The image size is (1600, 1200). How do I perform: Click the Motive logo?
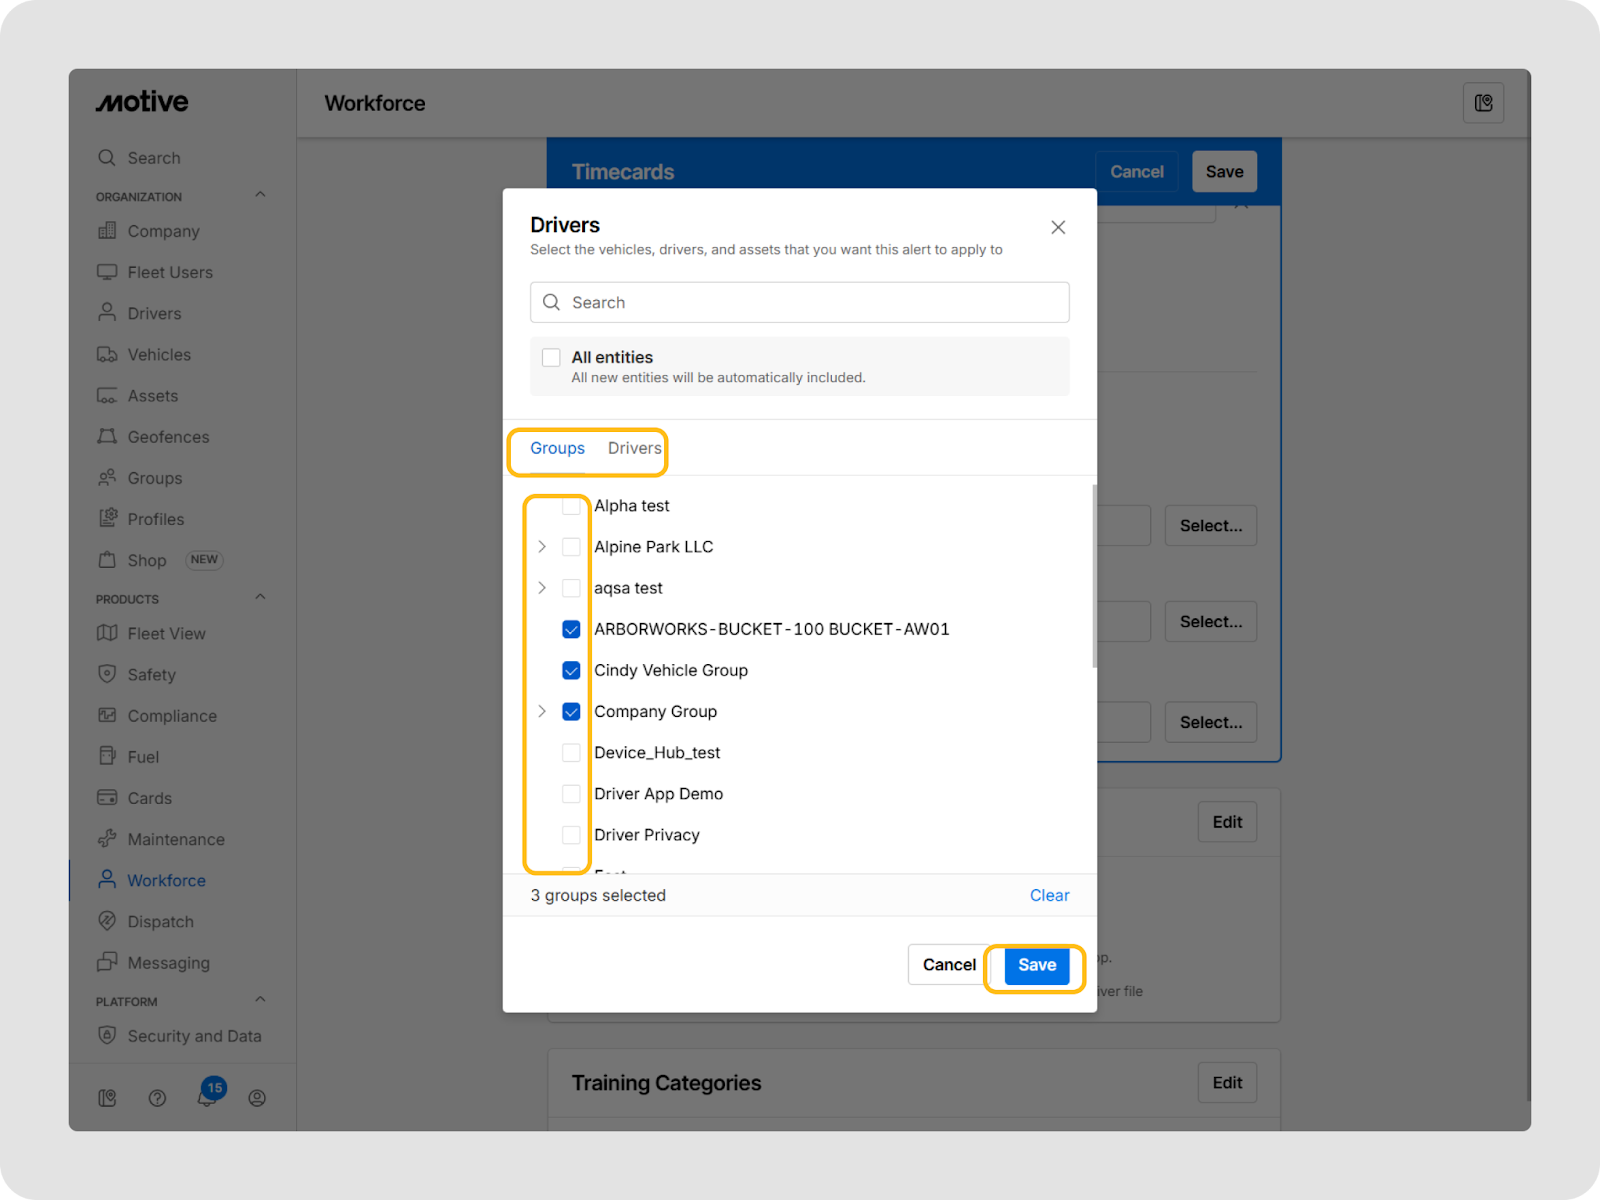[142, 102]
